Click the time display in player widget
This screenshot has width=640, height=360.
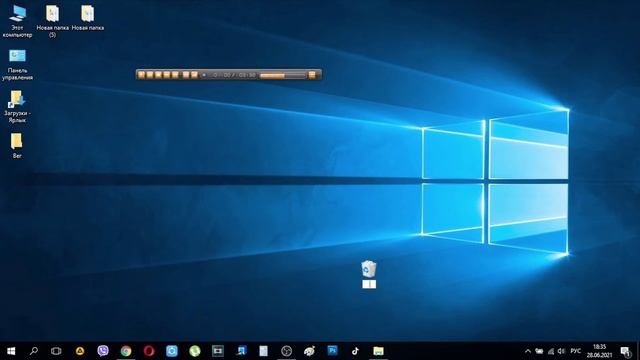coord(234,75)
